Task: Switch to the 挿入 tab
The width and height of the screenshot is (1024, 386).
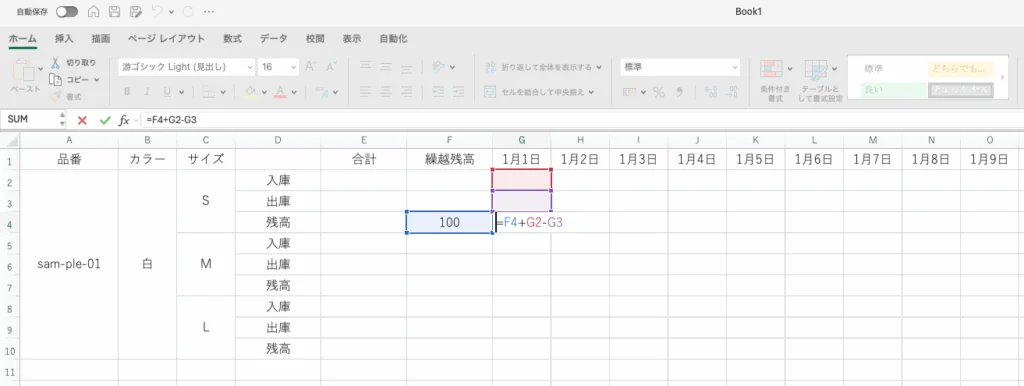Action: coord(64,39)
